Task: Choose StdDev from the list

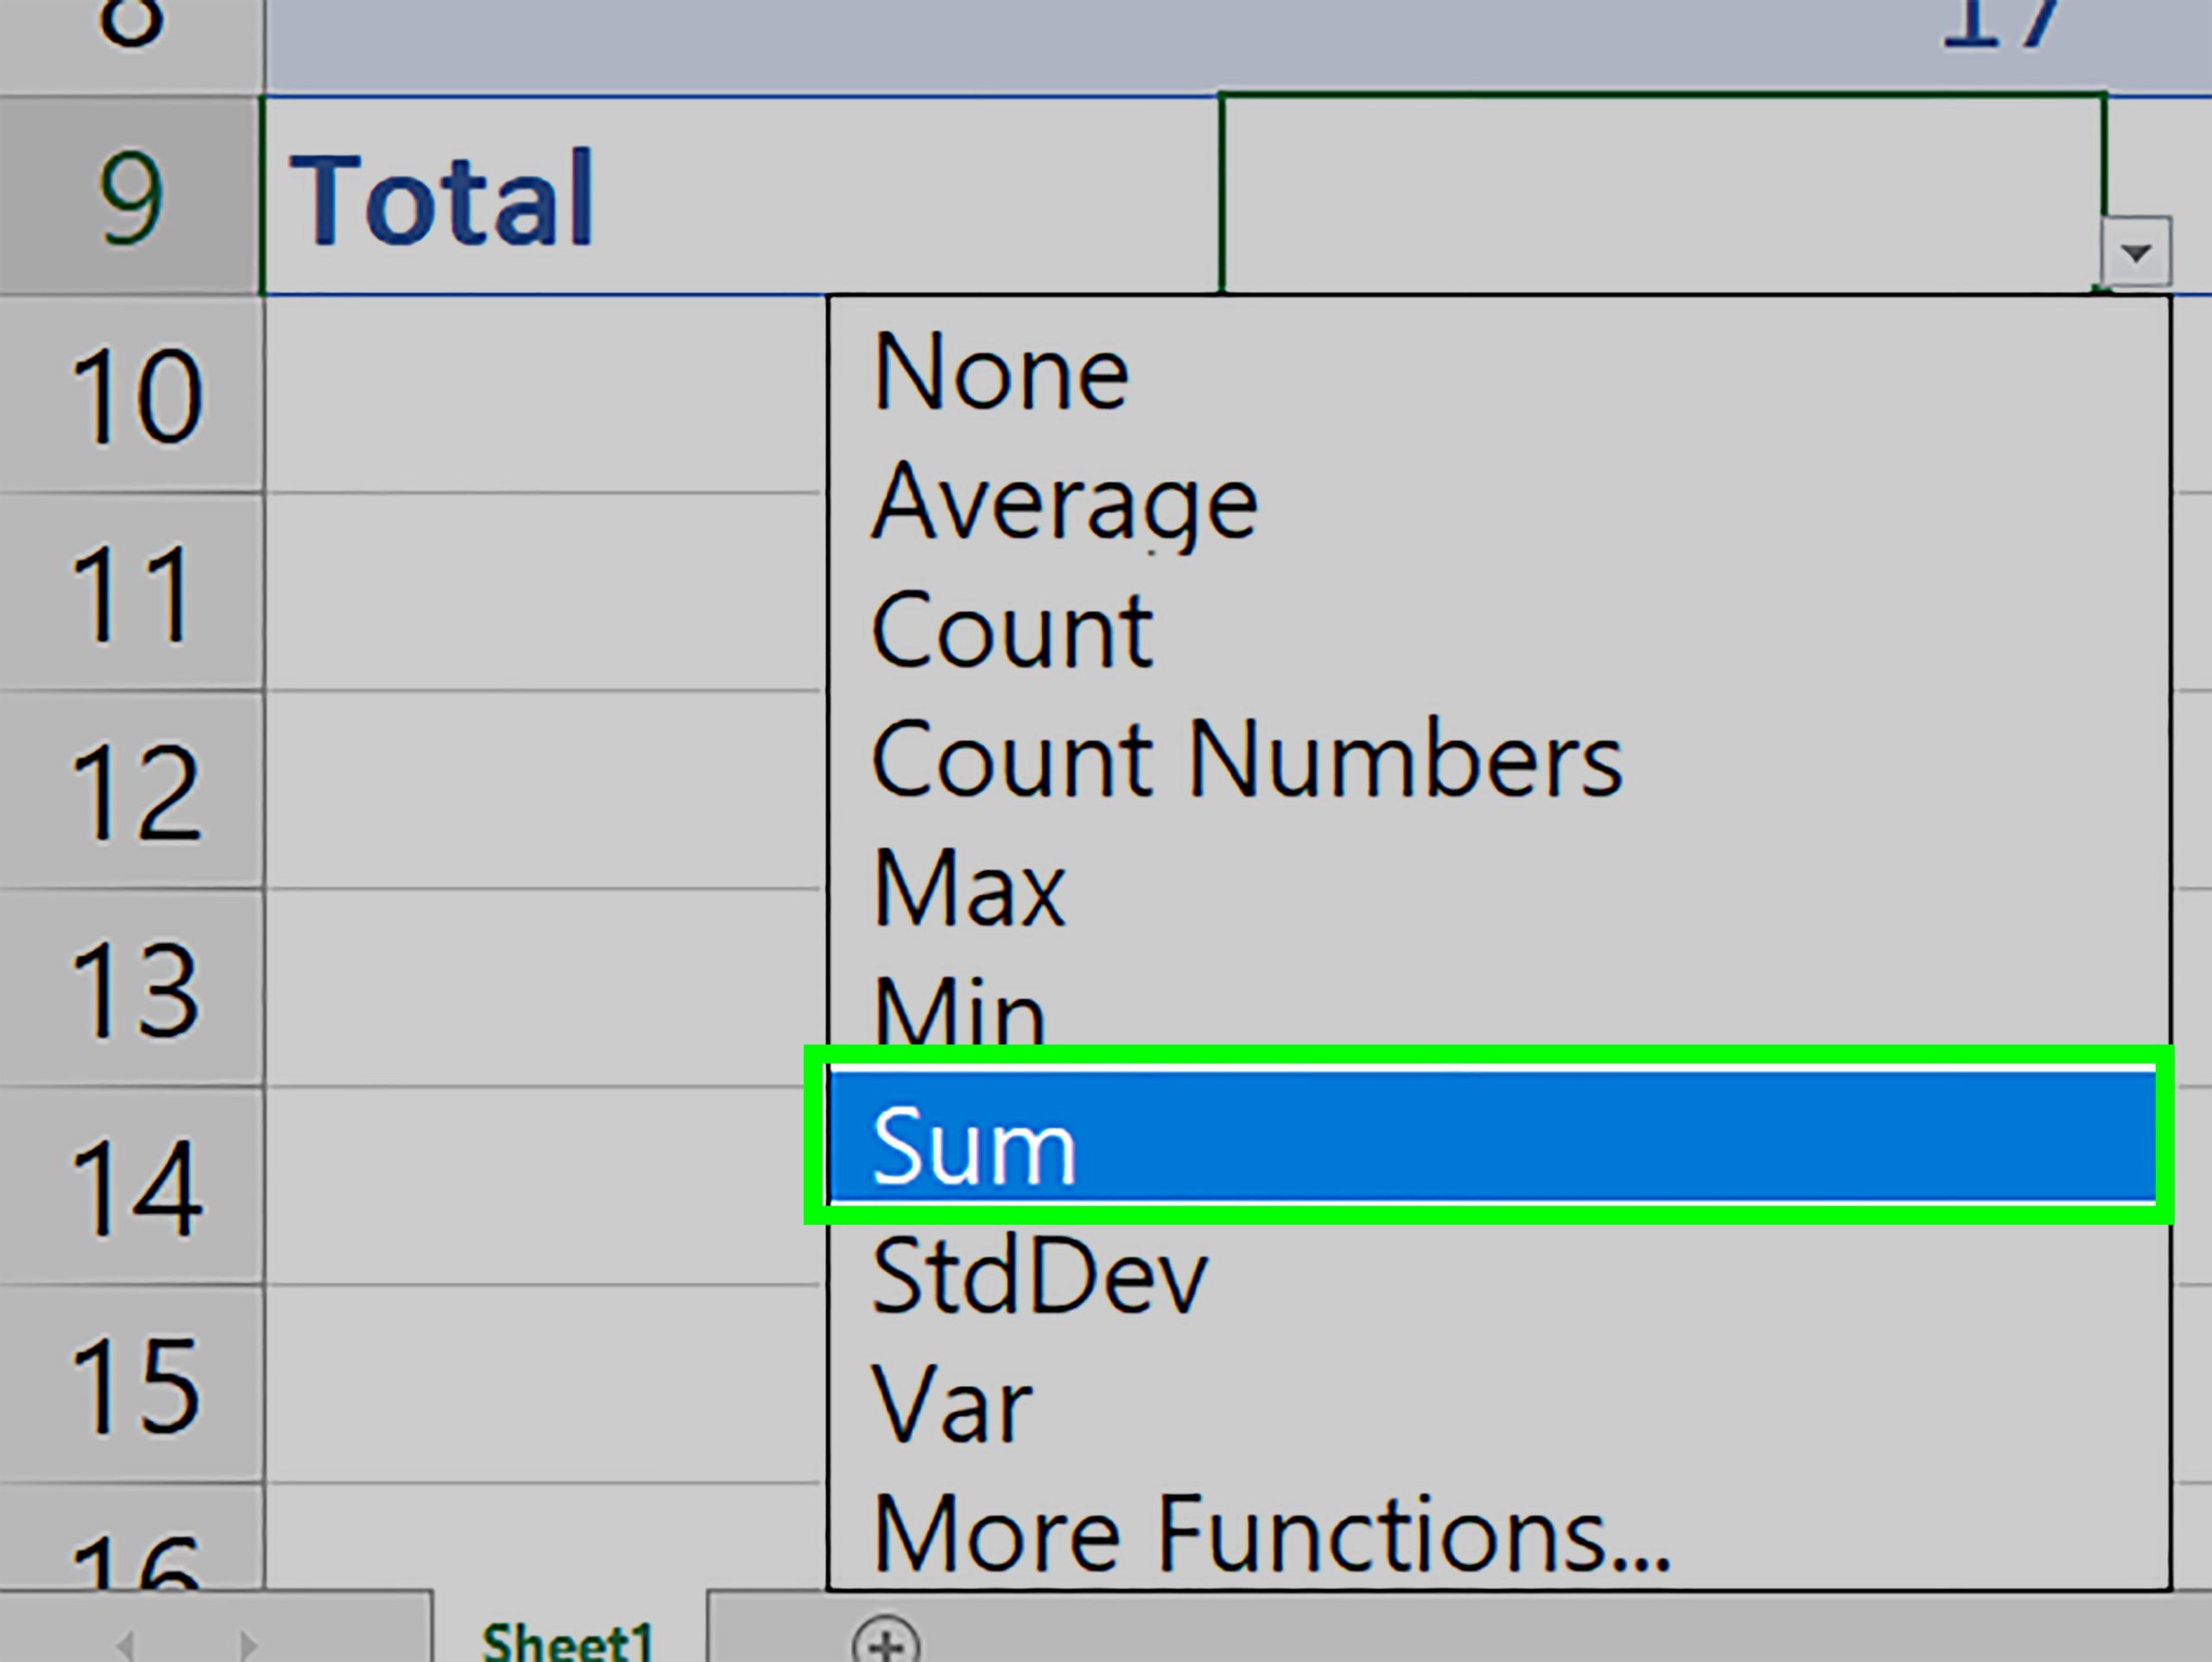Action: pyautogui.click(x=1499, y=1275)
